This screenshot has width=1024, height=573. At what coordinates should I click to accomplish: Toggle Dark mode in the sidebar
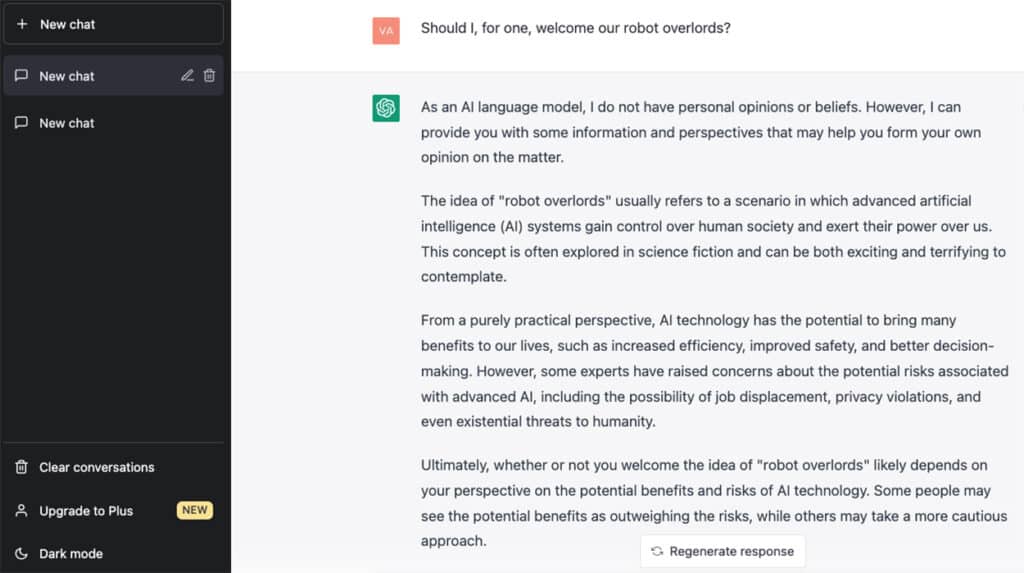click(x=70, y=553)
